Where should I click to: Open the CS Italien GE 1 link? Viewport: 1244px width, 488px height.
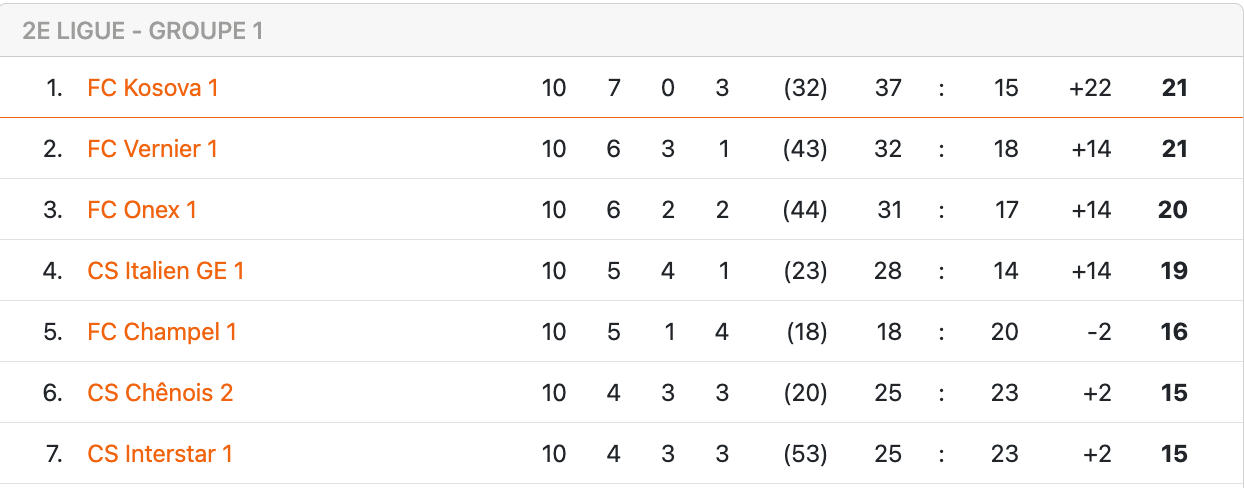(166, 271)
